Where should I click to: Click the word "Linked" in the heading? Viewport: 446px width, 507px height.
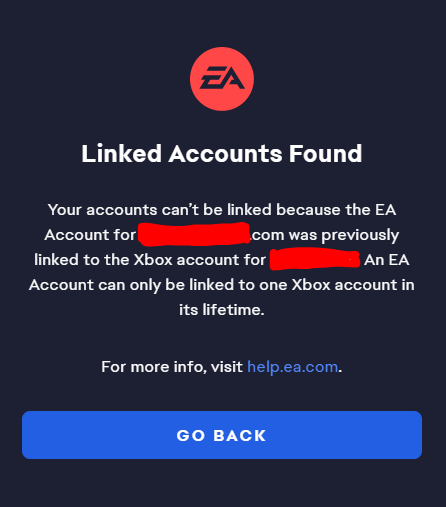click(122, 154)
